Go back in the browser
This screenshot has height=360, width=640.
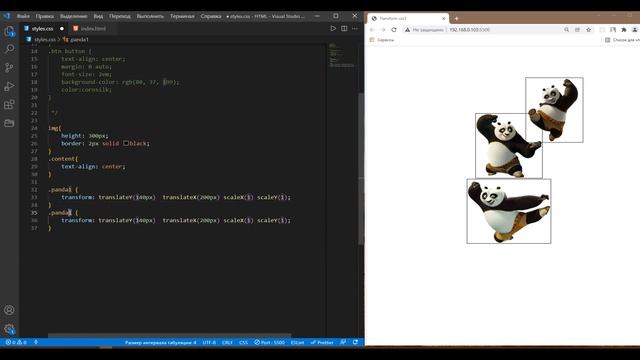pos(372,30)
